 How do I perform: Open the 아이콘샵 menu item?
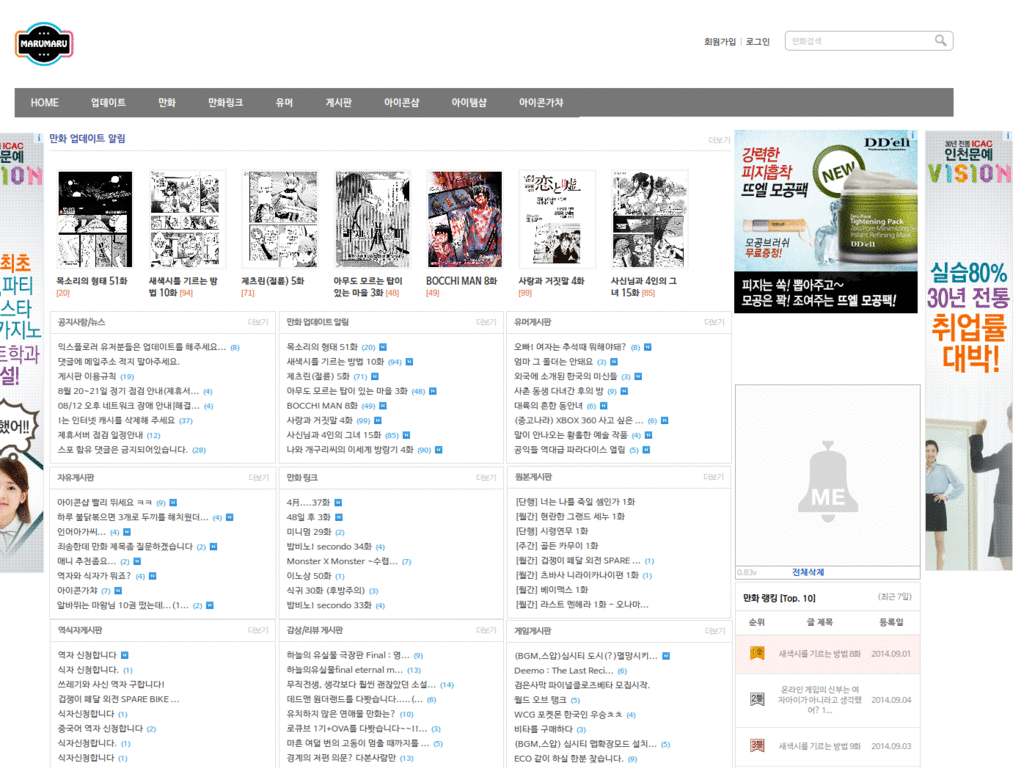coord(402,103)
